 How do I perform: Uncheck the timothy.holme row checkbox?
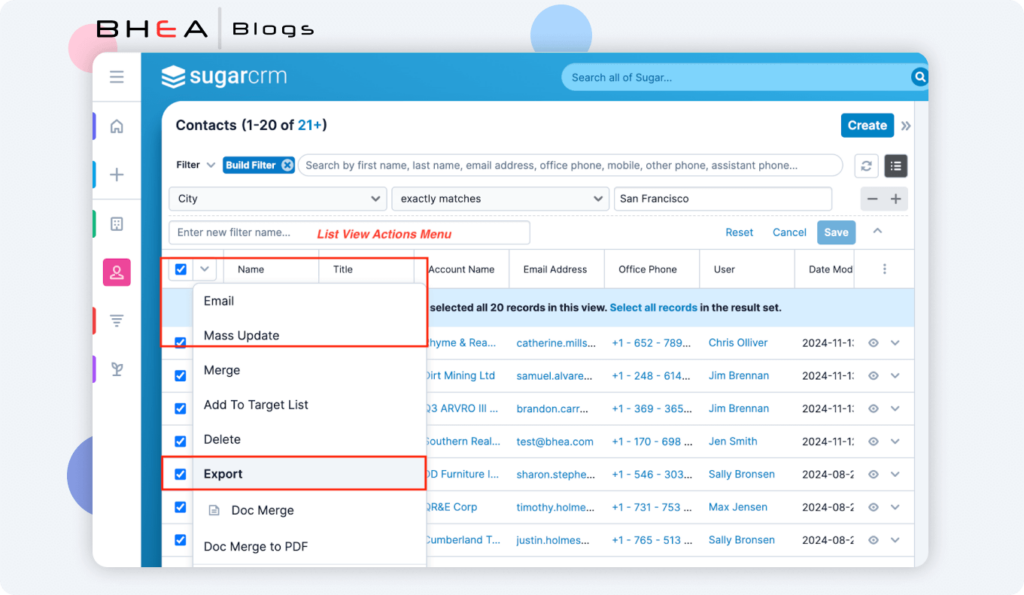pyautogui.click(x=181, y=507)
